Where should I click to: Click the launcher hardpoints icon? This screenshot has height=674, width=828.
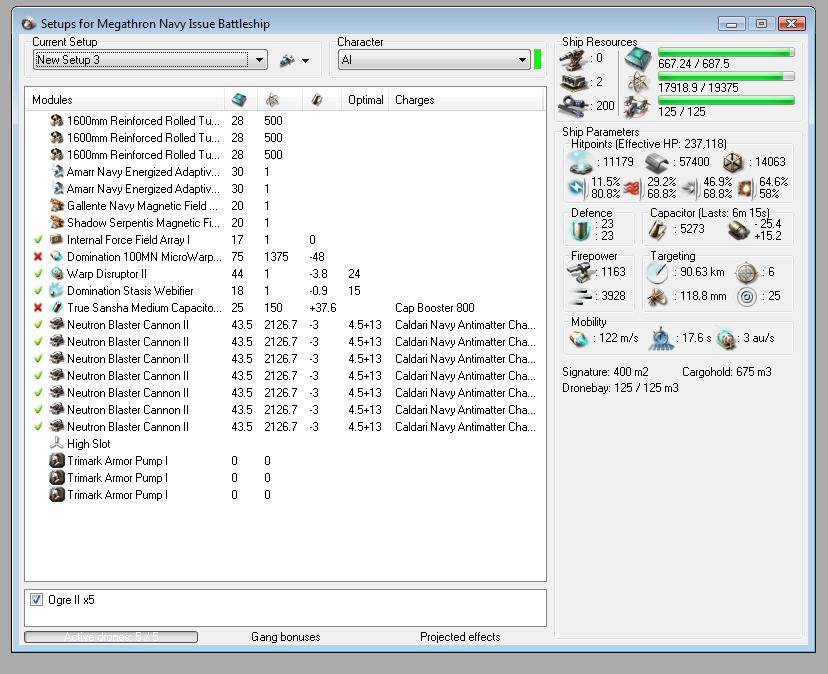pyautogui.click(x=574, y=82)
